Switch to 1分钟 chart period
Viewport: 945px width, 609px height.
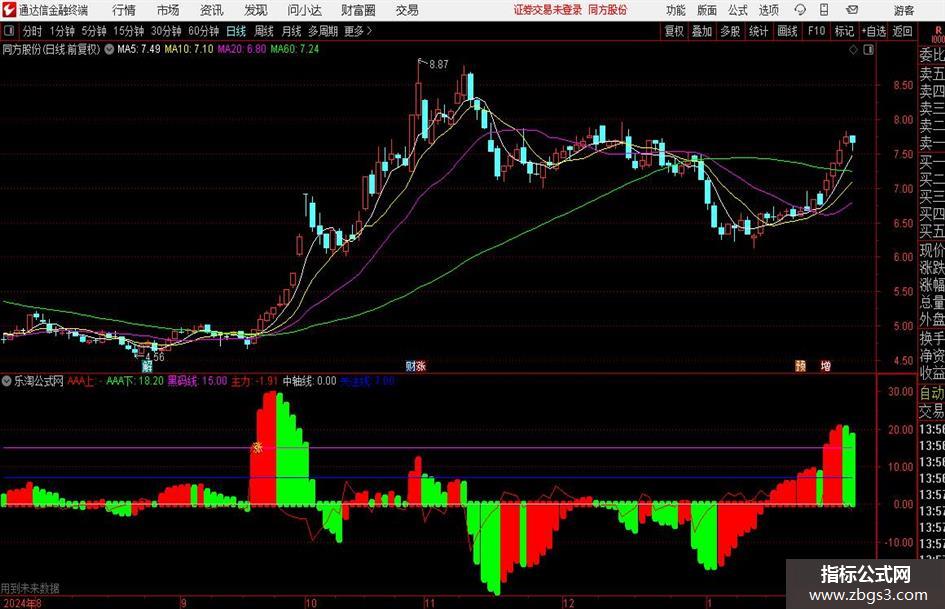62,31
